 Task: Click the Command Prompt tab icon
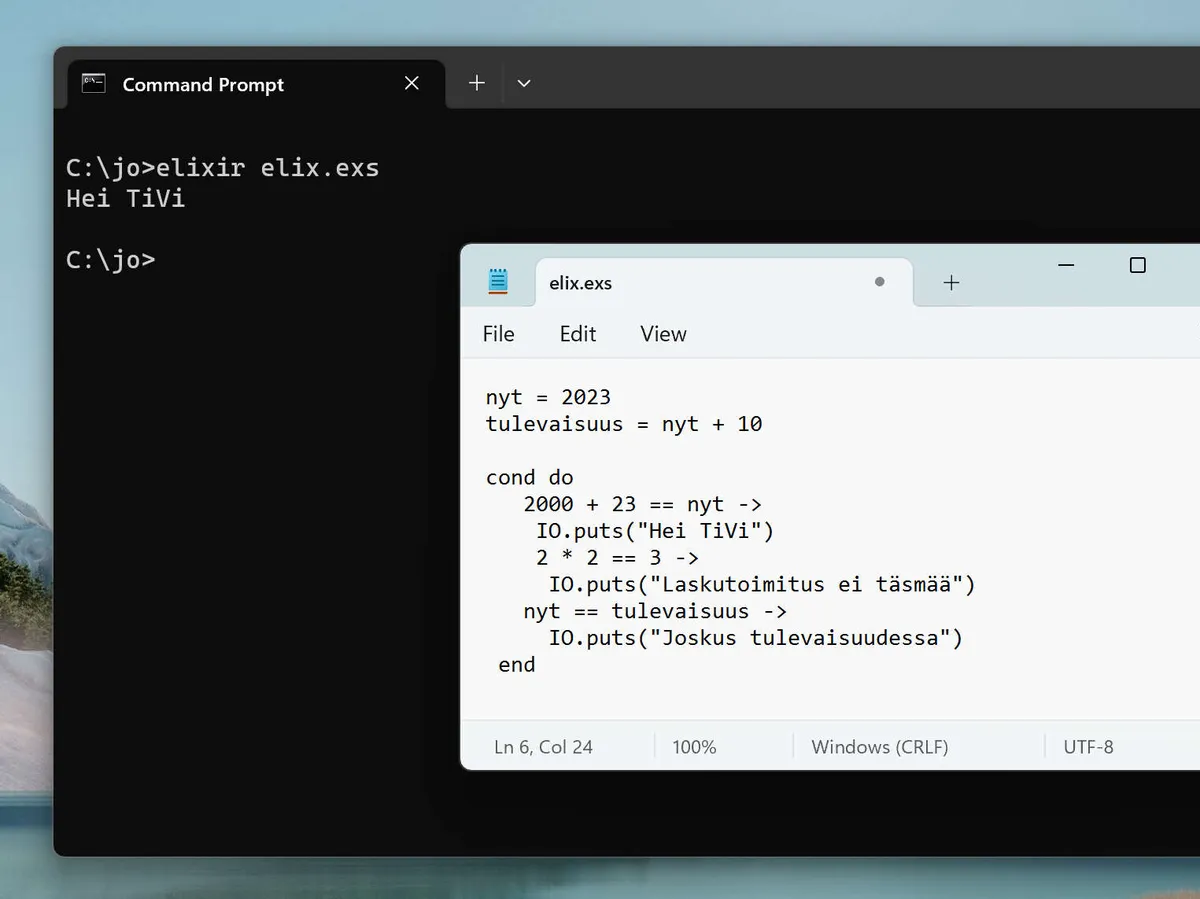point(94,84)
